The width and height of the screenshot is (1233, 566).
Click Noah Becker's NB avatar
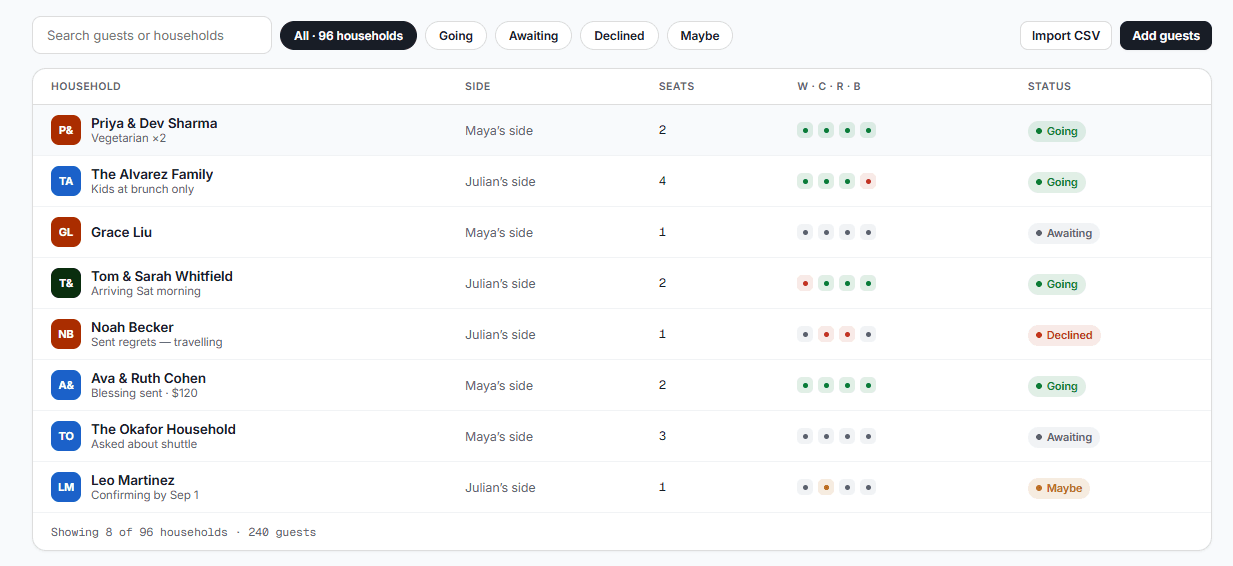click(x=66, y=334)
